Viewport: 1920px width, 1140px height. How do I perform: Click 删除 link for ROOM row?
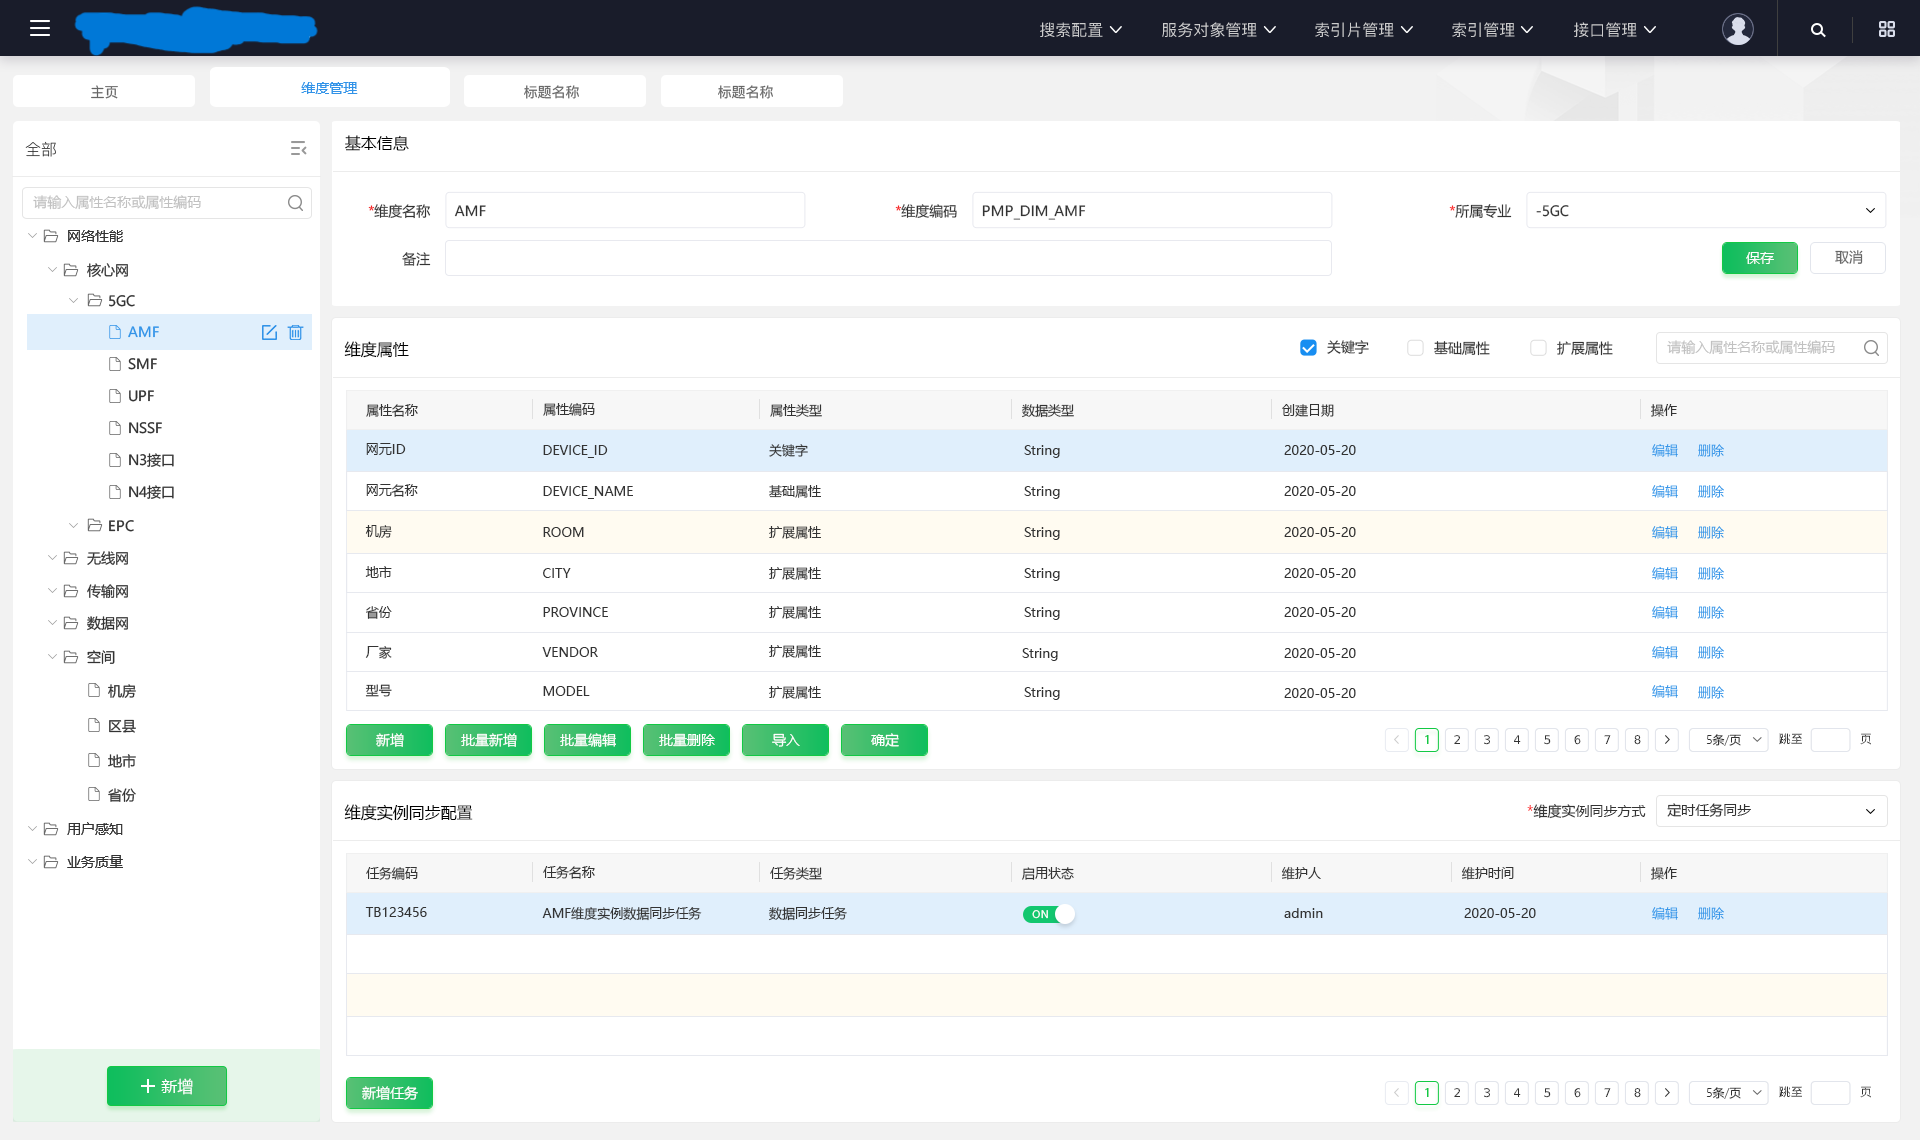coord(1710,532)
